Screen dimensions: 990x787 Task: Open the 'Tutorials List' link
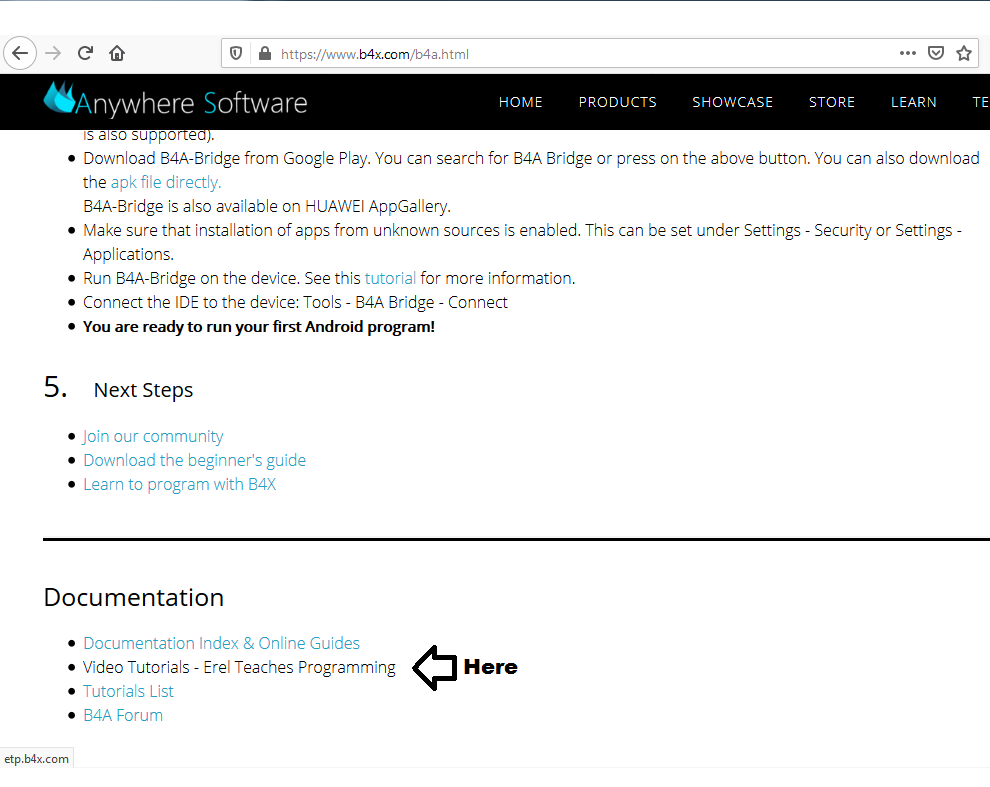pyautogui.click(x=128, y=691)
